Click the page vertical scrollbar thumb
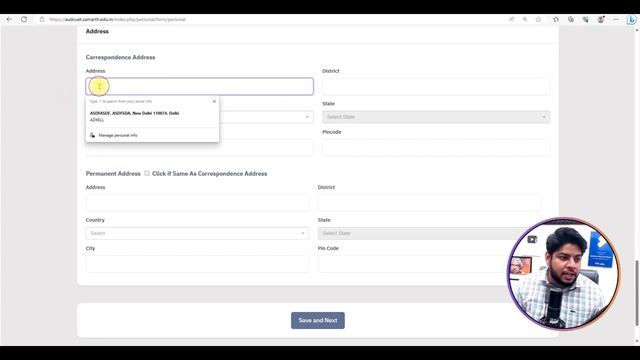The height and width of the screenshot is (360, 640). point(636,293)
